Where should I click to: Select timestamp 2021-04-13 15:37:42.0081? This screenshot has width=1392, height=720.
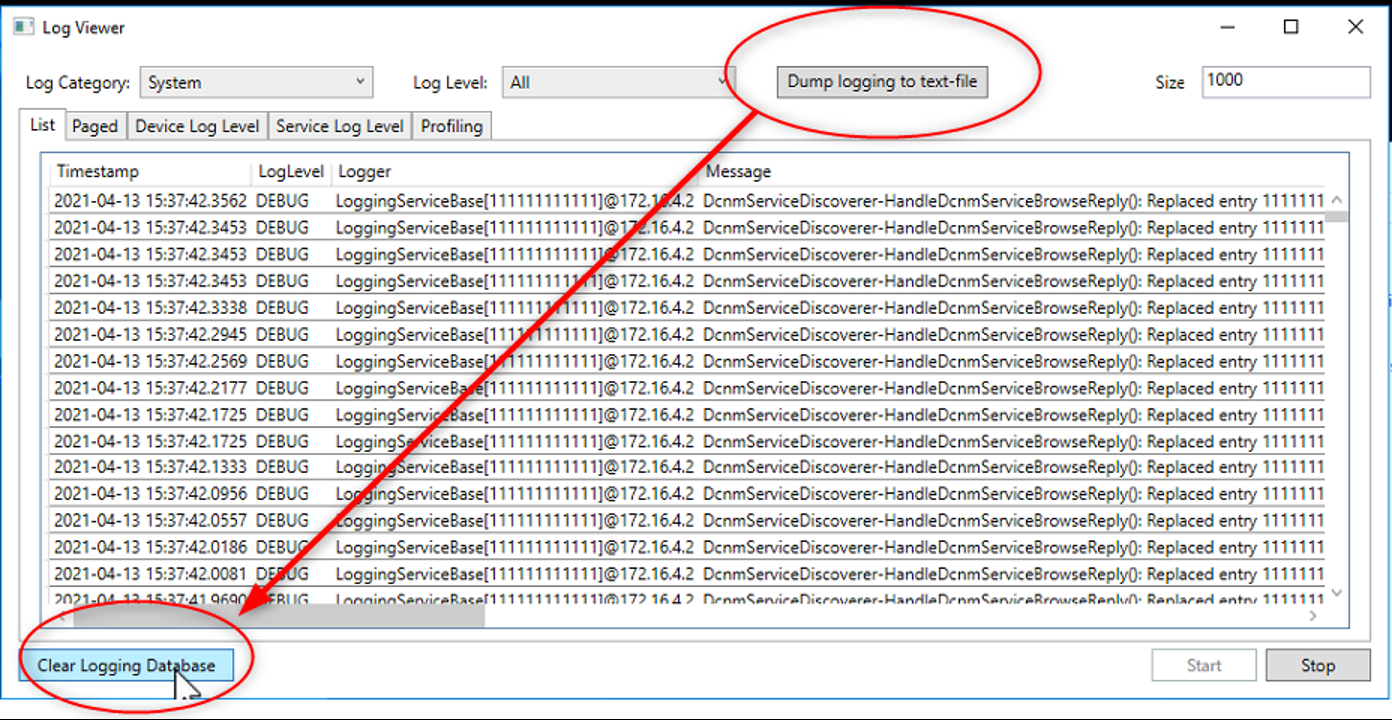(x=150, y=574)
